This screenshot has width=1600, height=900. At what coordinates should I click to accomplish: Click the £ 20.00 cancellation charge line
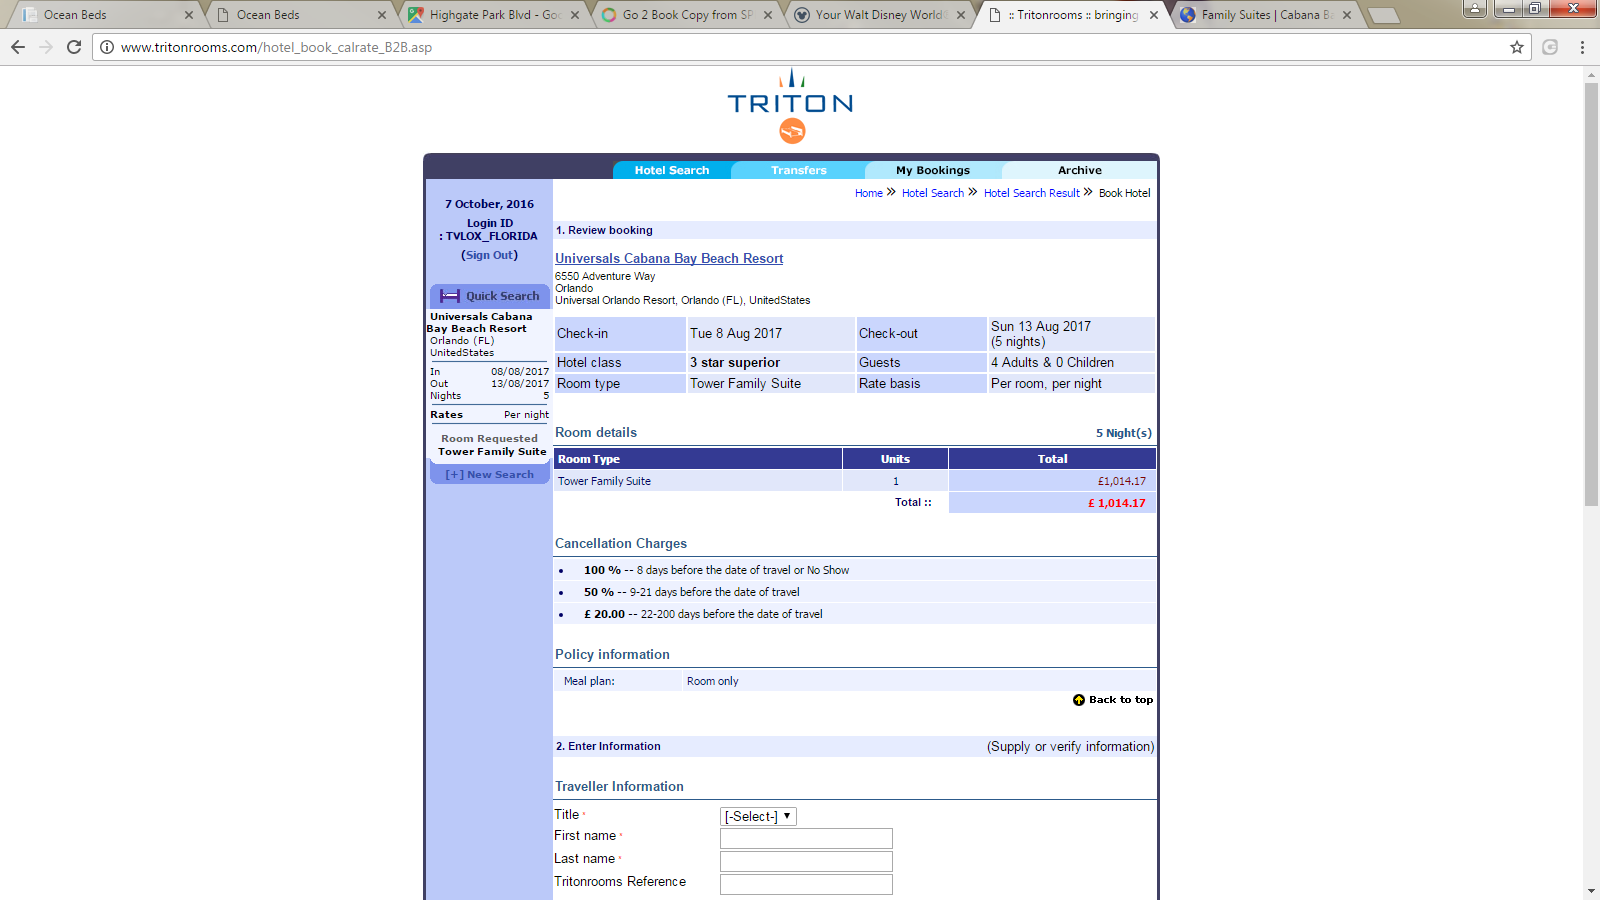pos(703,614)
